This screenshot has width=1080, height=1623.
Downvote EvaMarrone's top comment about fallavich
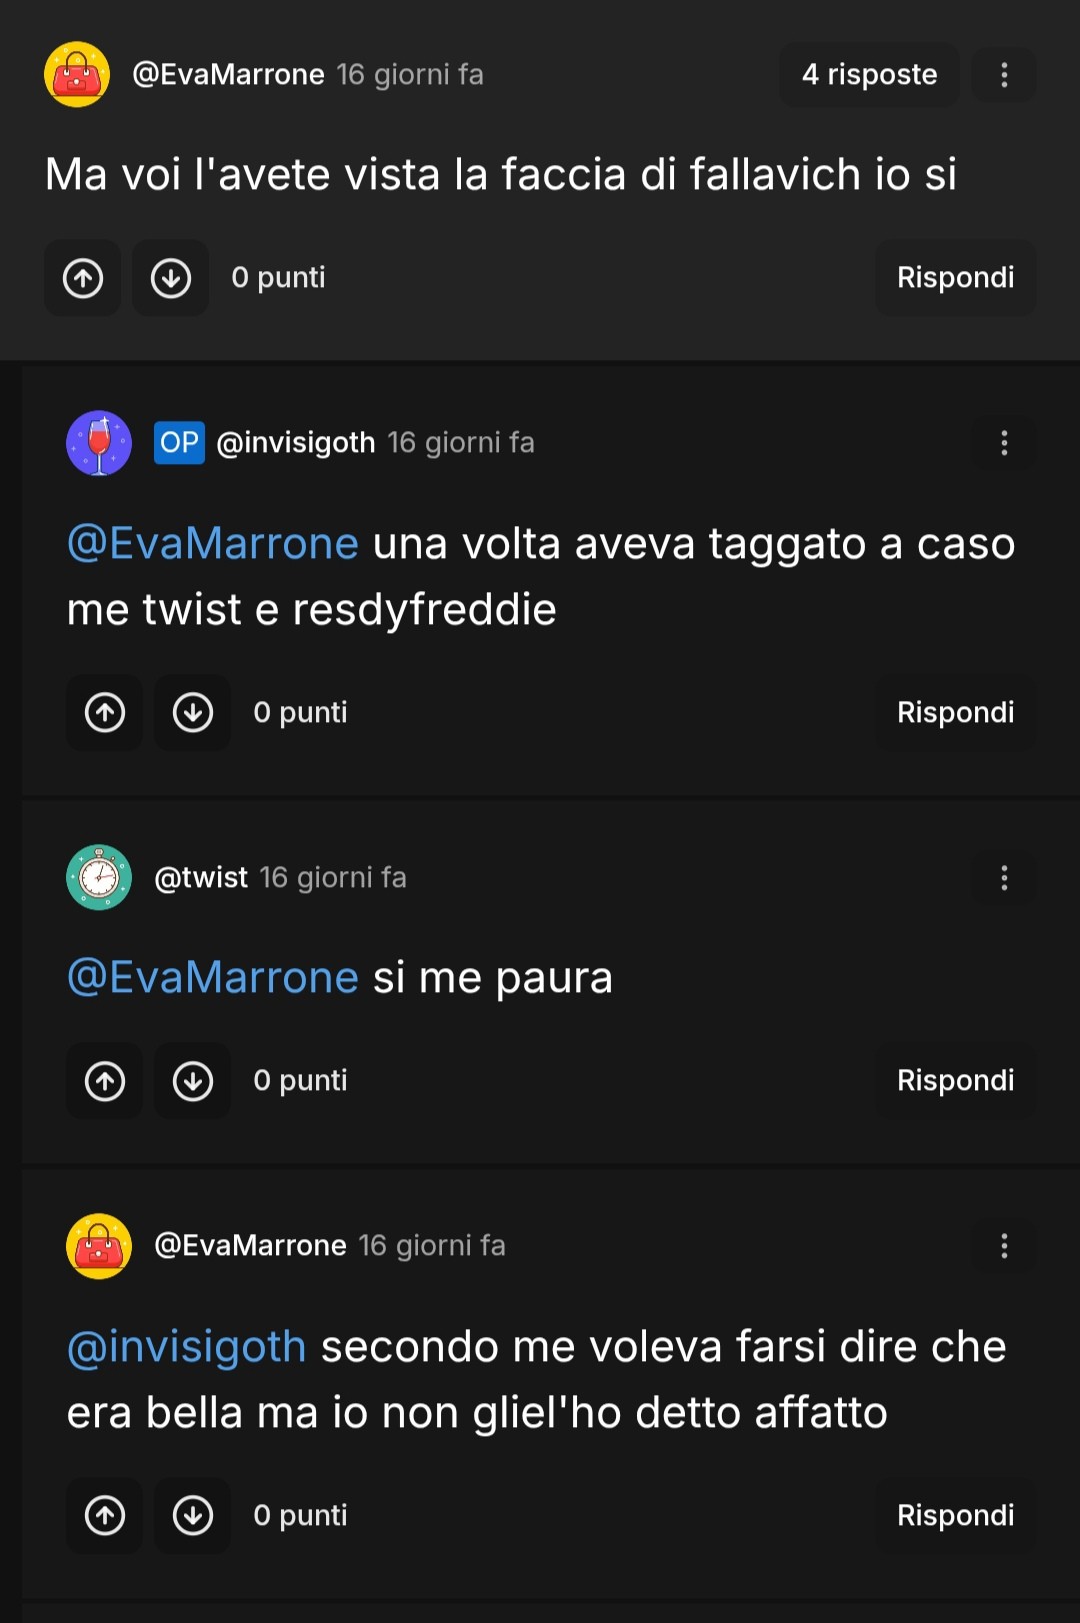pos(171,278)
